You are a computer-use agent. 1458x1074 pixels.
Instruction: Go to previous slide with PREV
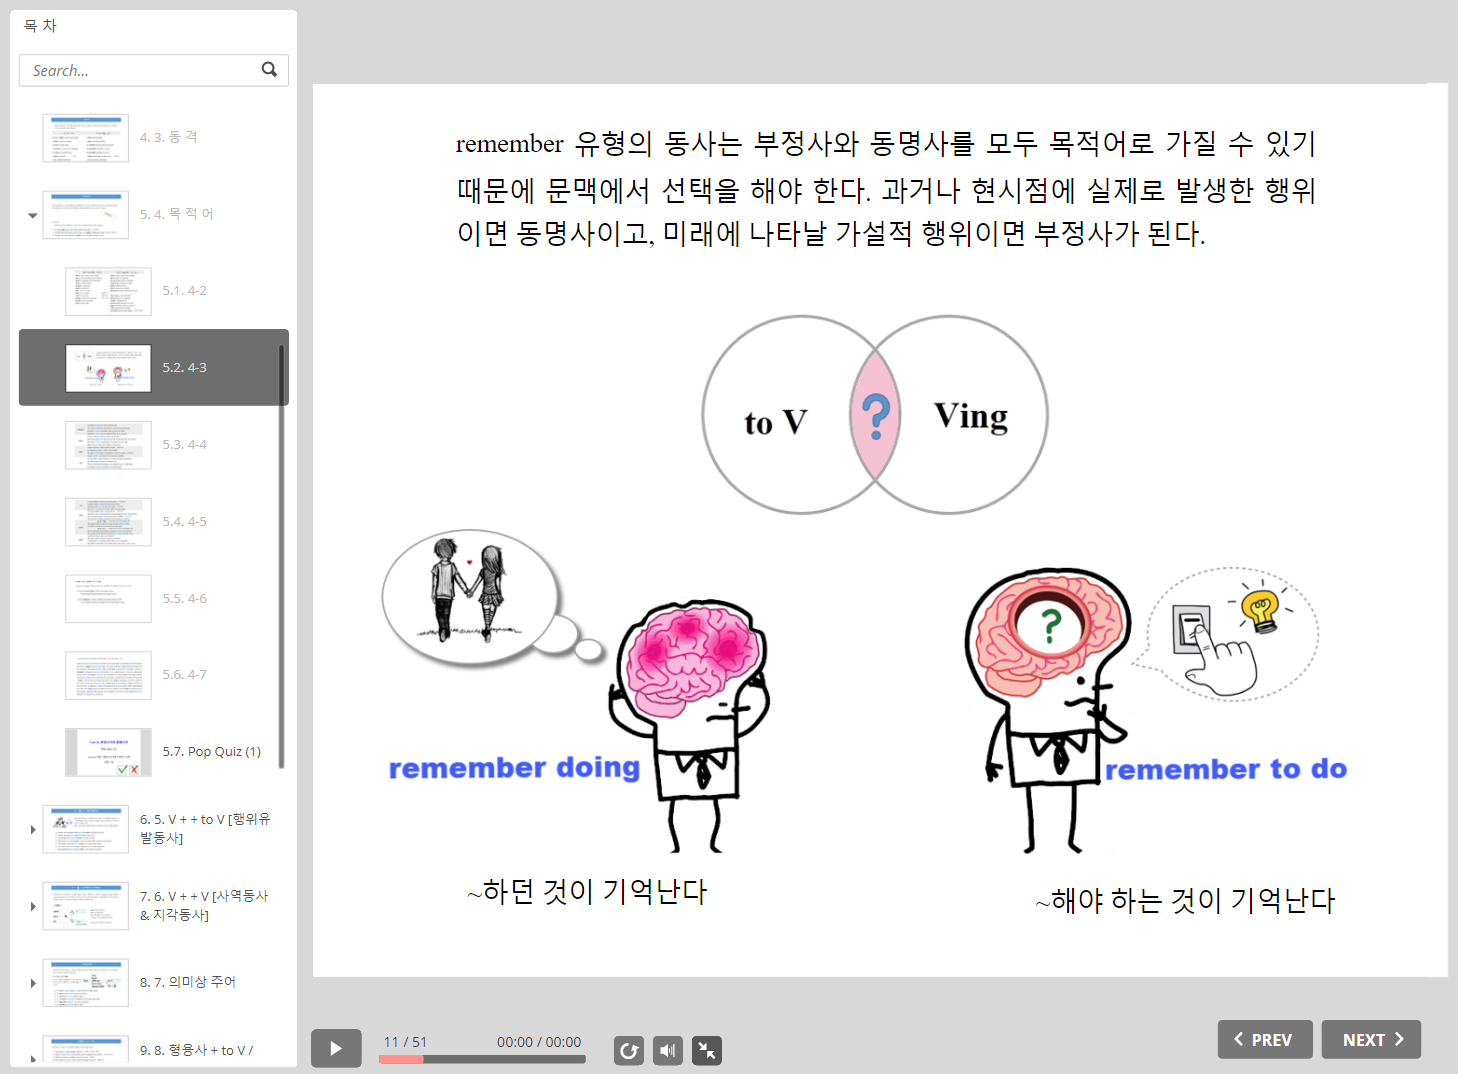click(x=1265, y=1039)
